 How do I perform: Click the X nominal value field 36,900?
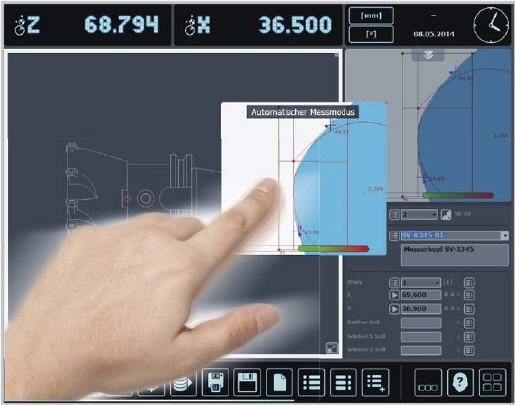pyautogui.click(x=421, y=309)
